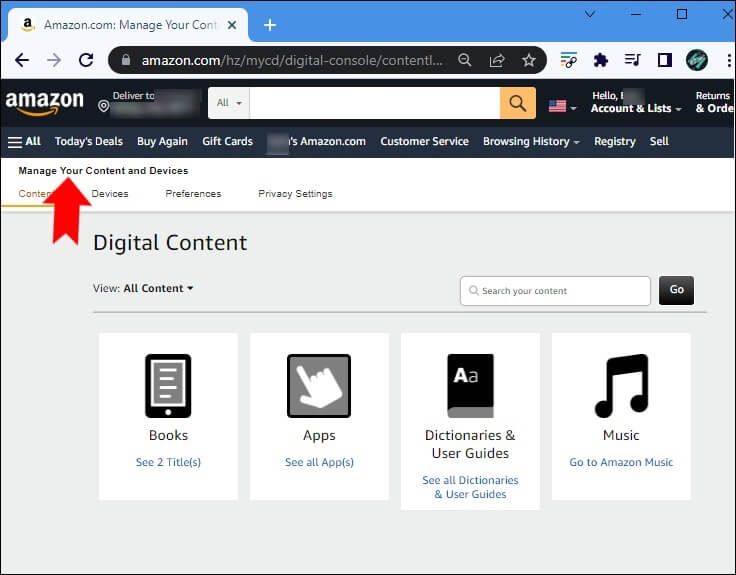This screenshot has width=736, height=575.
Task: Expand the Browsing History dropdown
Action: pyautogui.click(x=531, y=141)
